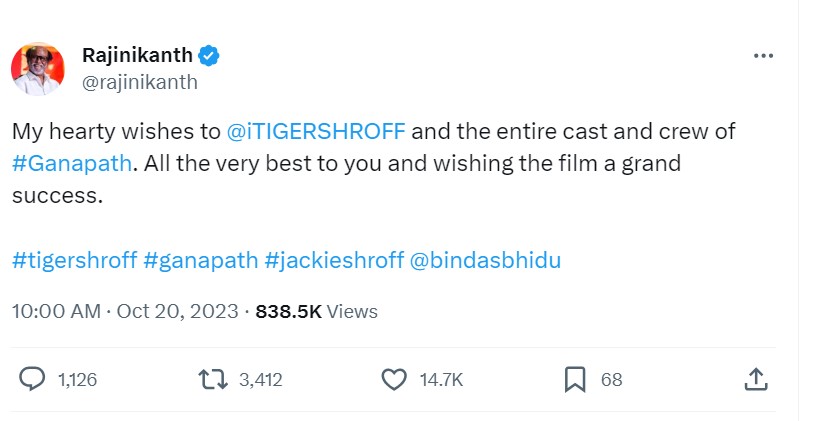
Task: Click the 14.7K likes count
Action: [x=440, y=380]
